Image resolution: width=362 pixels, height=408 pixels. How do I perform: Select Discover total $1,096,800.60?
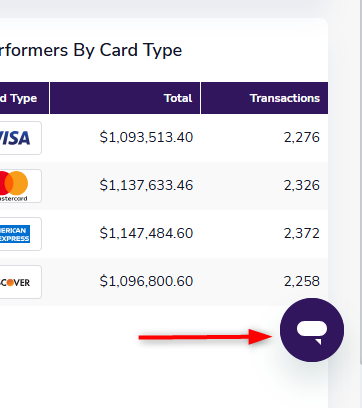[146, 281]
